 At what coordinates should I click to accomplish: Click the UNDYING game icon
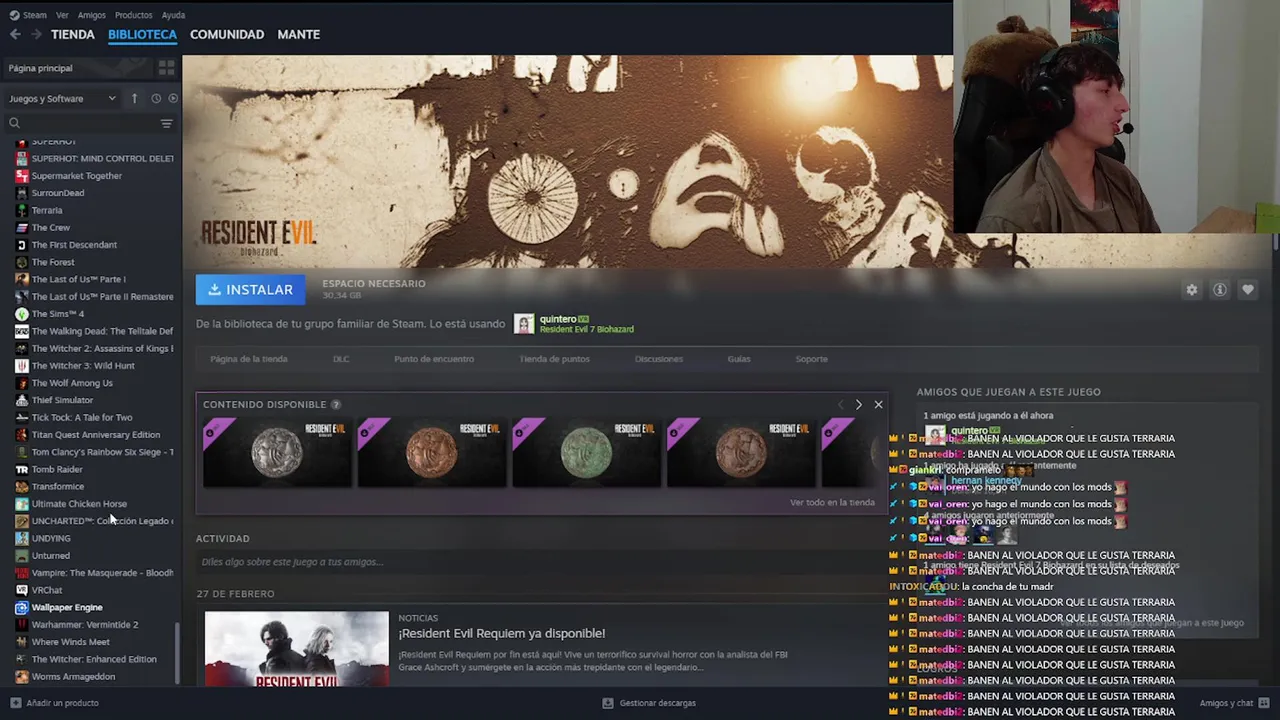click(21, 538)
